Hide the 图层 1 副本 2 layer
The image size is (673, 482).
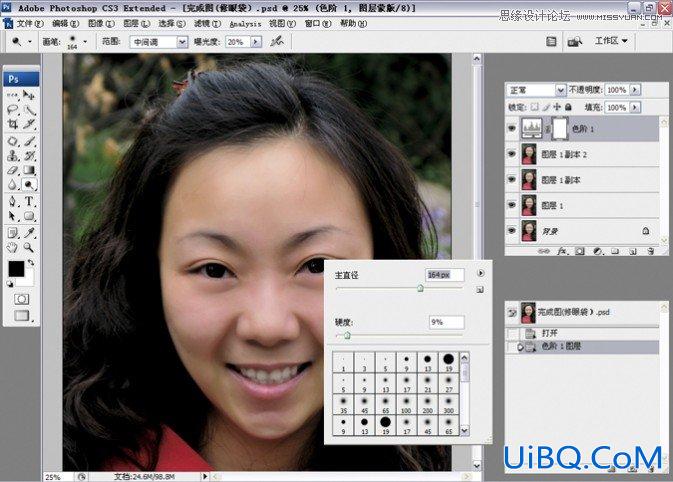tap(512, 154)
